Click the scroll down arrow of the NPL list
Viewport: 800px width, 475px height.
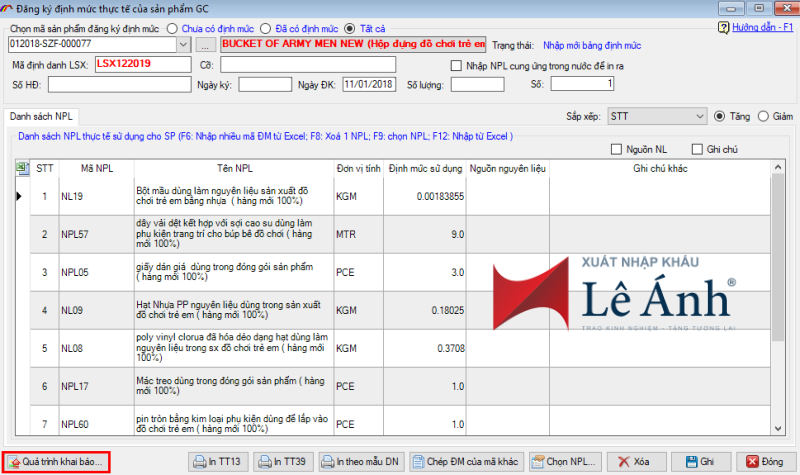(x=778, y=429)
